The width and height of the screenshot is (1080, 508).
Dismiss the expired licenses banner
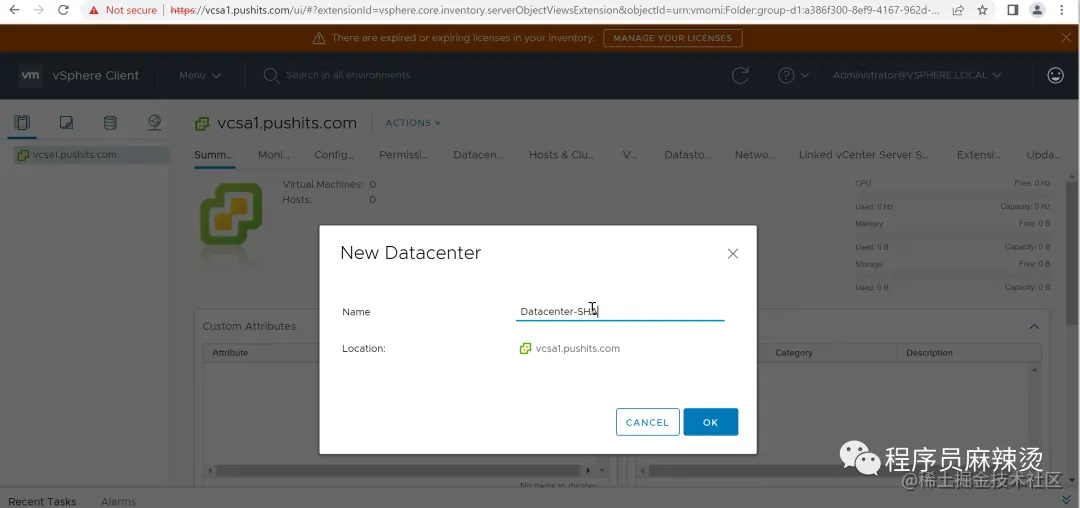tap(1066, 38)
